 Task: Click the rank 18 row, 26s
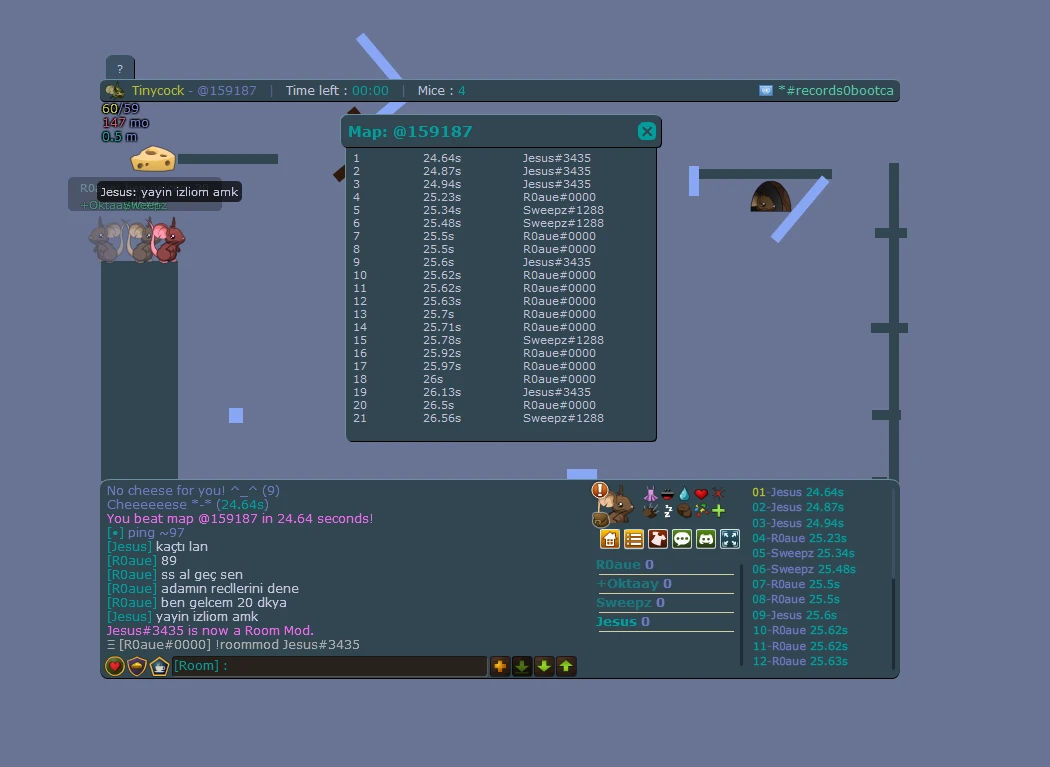tap(501, 378)
